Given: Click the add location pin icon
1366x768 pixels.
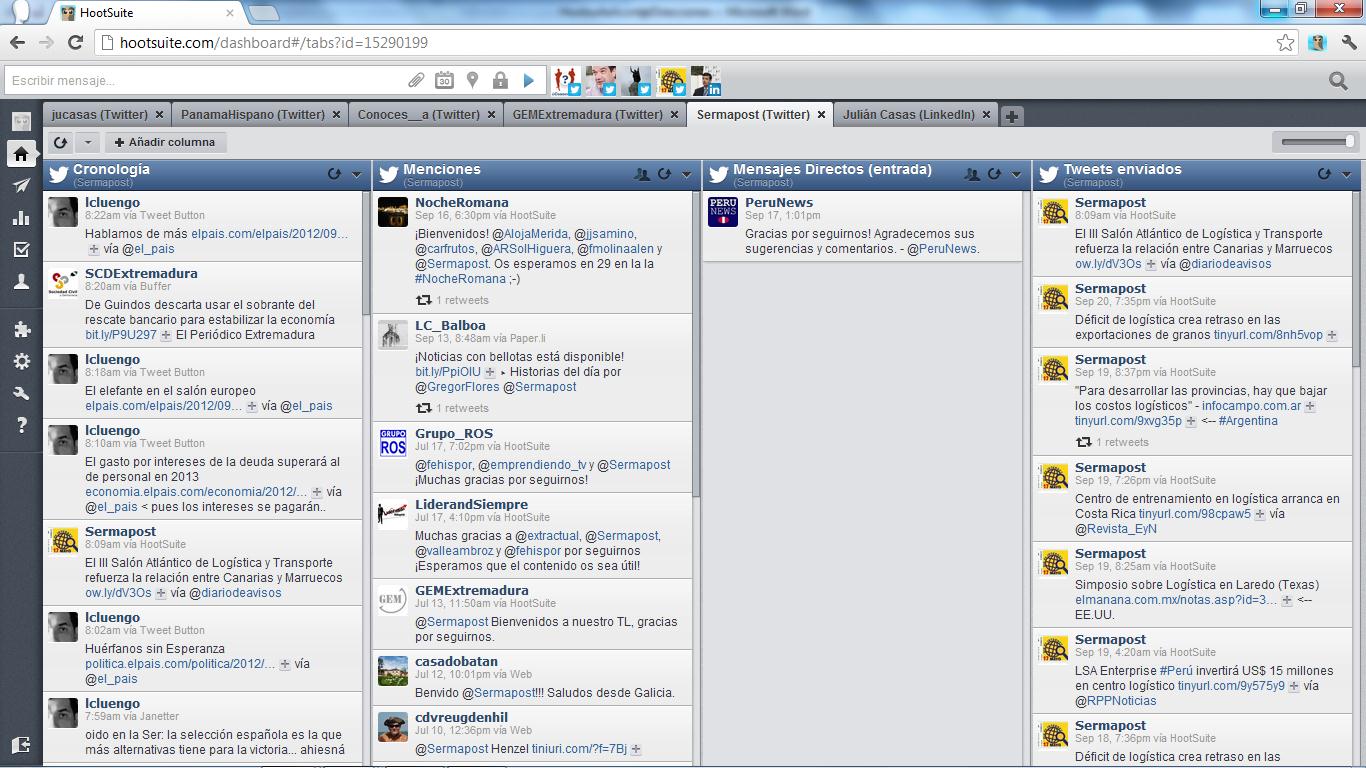Looking at the screenshot, I should coord(472,81).
